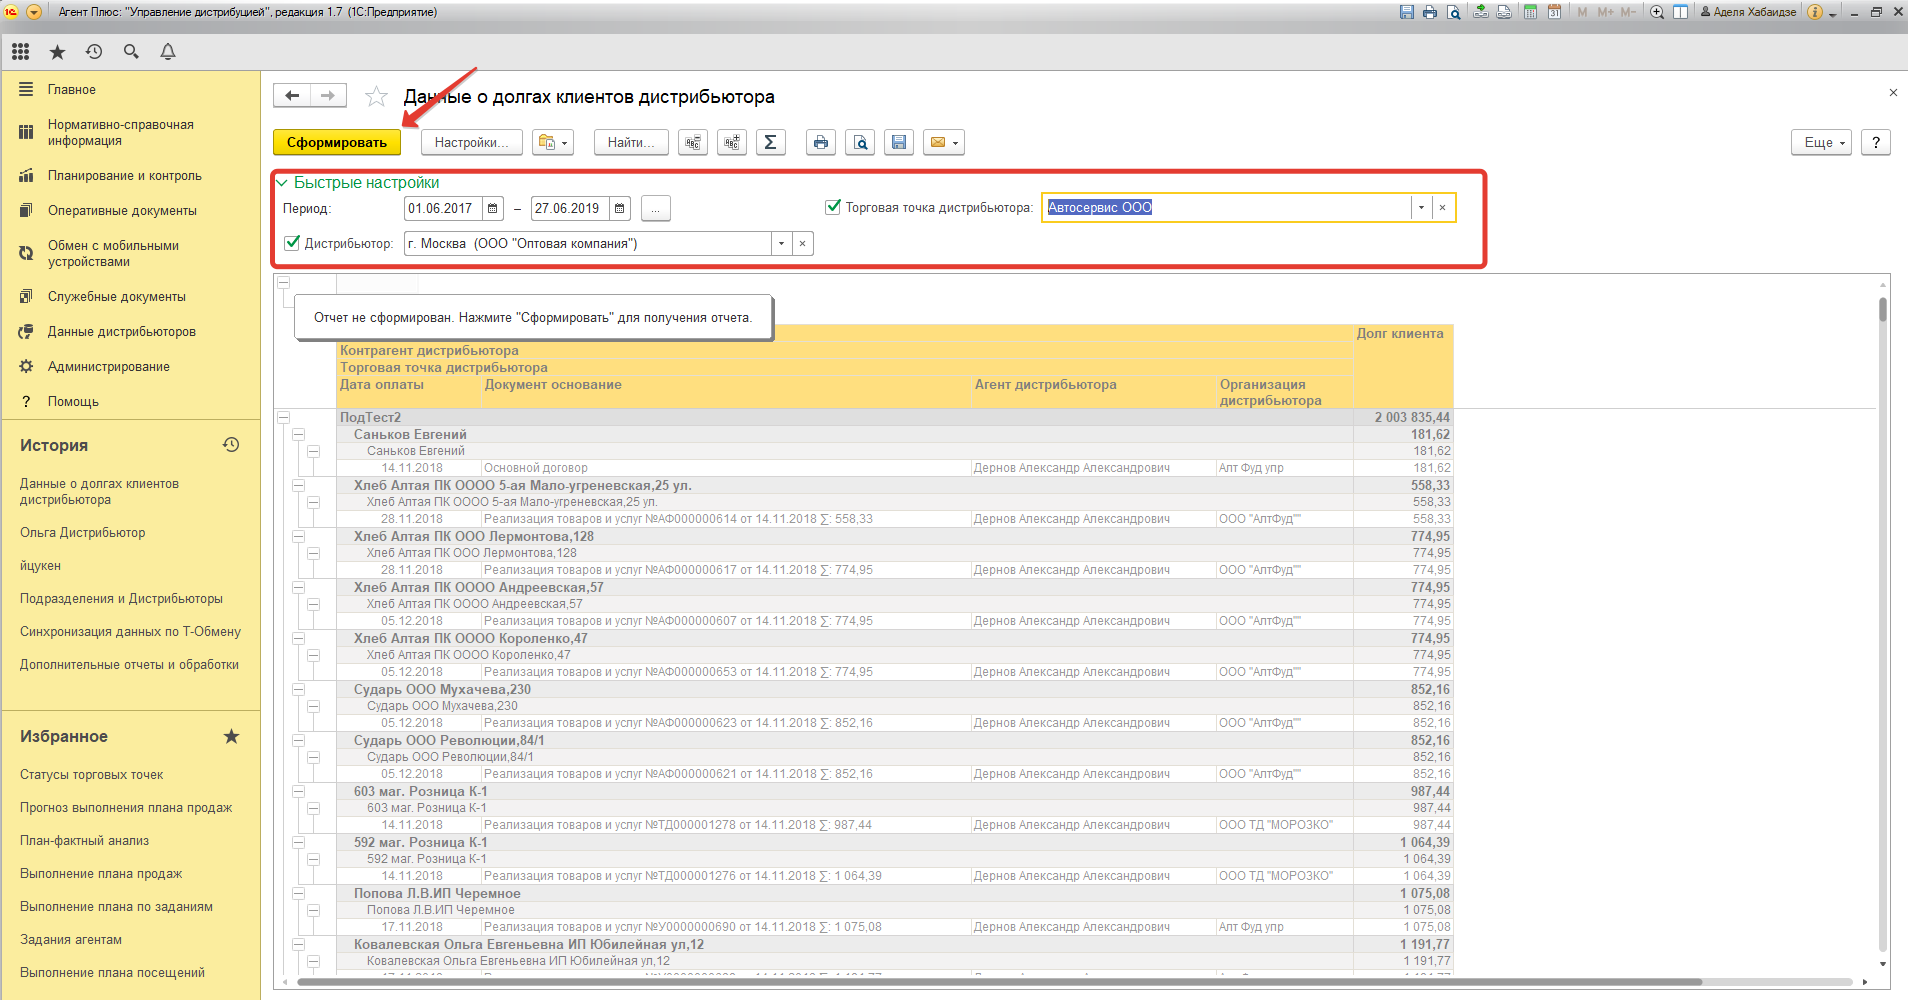The height and width of the screenshot is (1000, 1908).
Task: Open print preview in report toolbar
Action: click(860, 142)
